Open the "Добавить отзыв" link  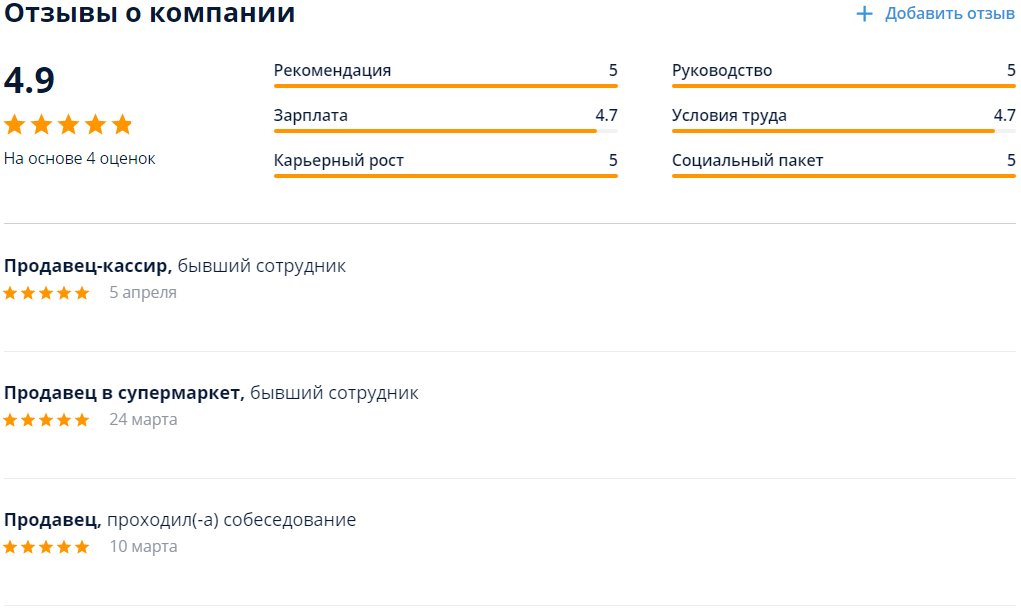[949, 14]
